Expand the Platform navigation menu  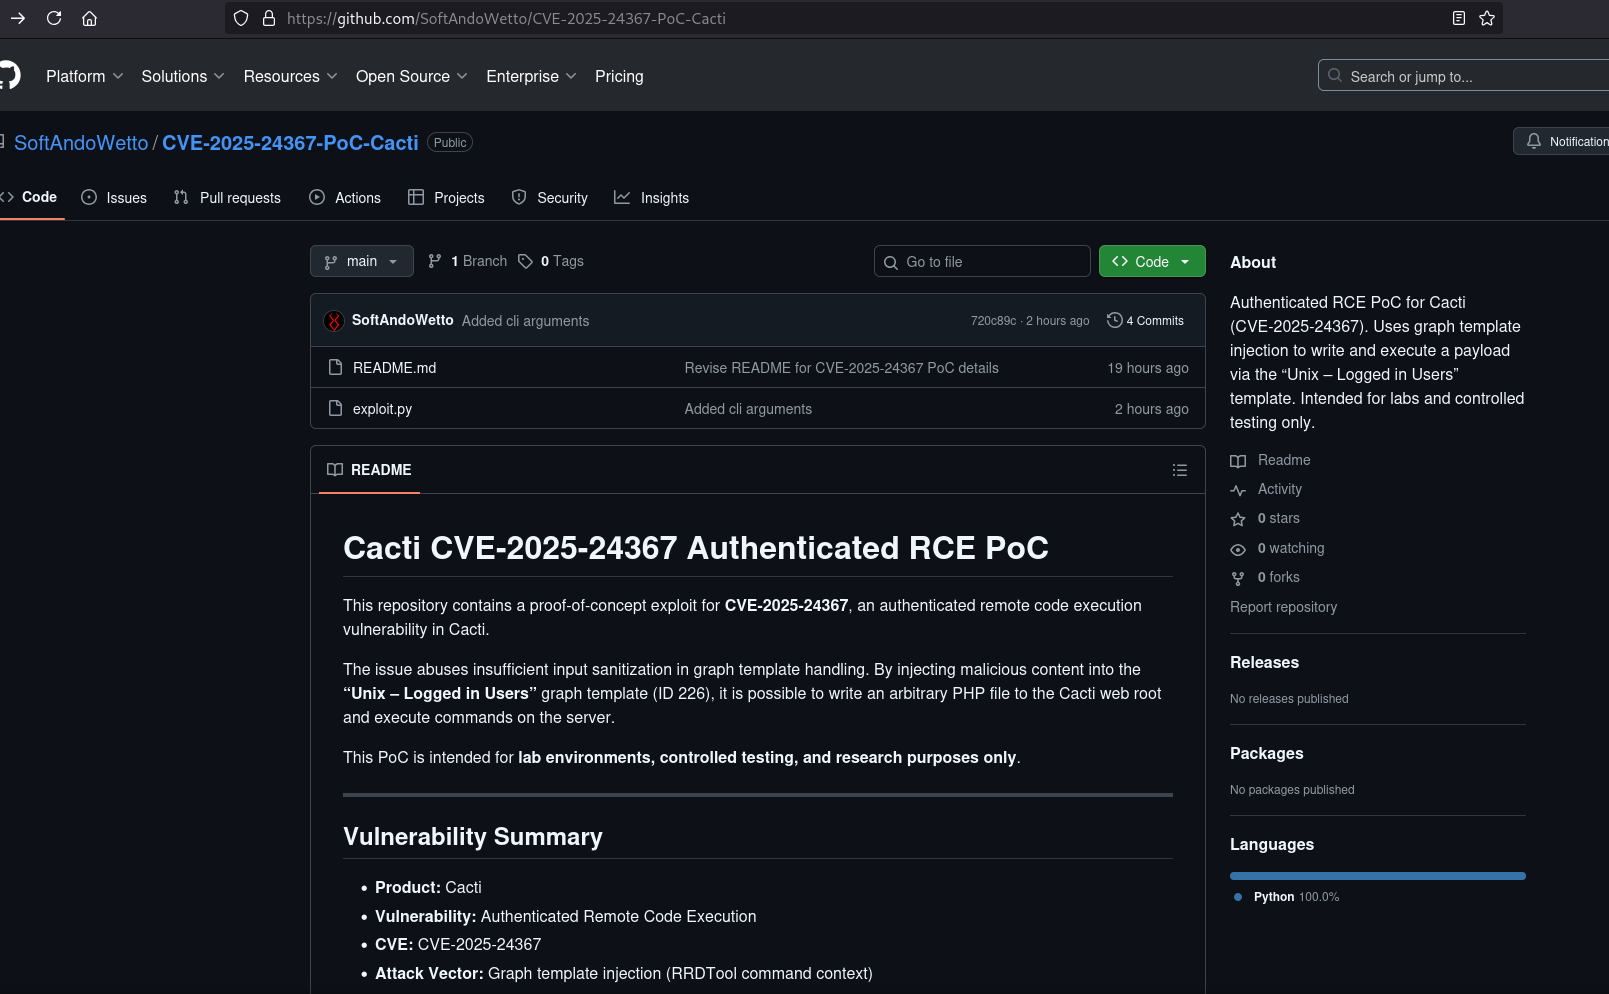click(85, 76)
